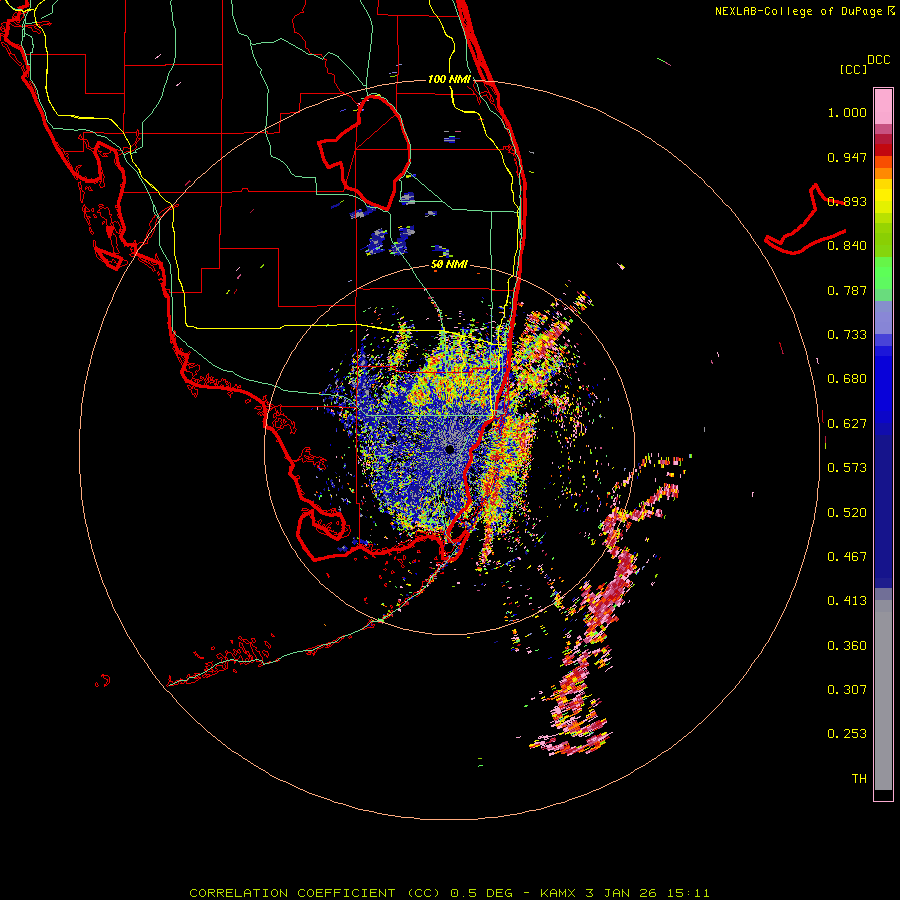This screenshot has height=900, width=900.
Task: Click the TH label on the scale
Action: [x=859, y=779]
